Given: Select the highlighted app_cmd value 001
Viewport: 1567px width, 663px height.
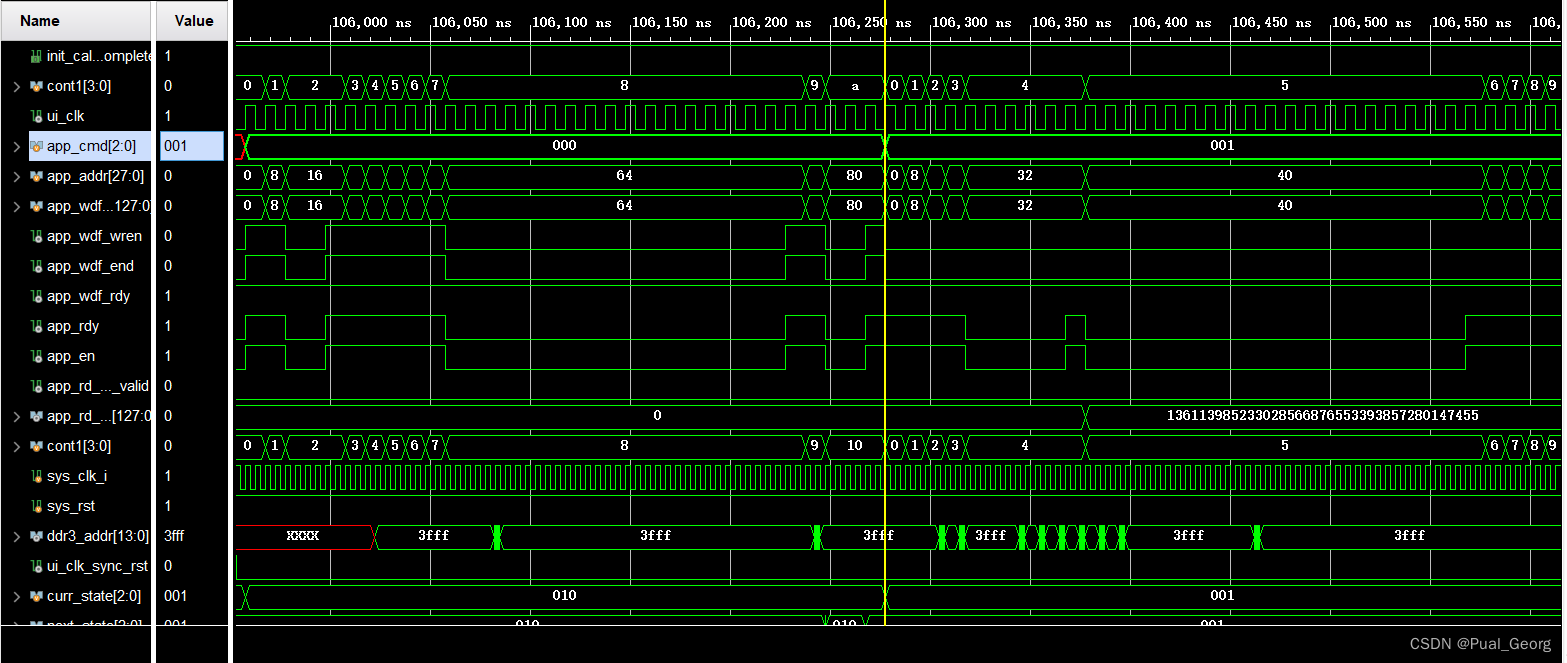Looking at the screenshot, I should pos(191,146).
